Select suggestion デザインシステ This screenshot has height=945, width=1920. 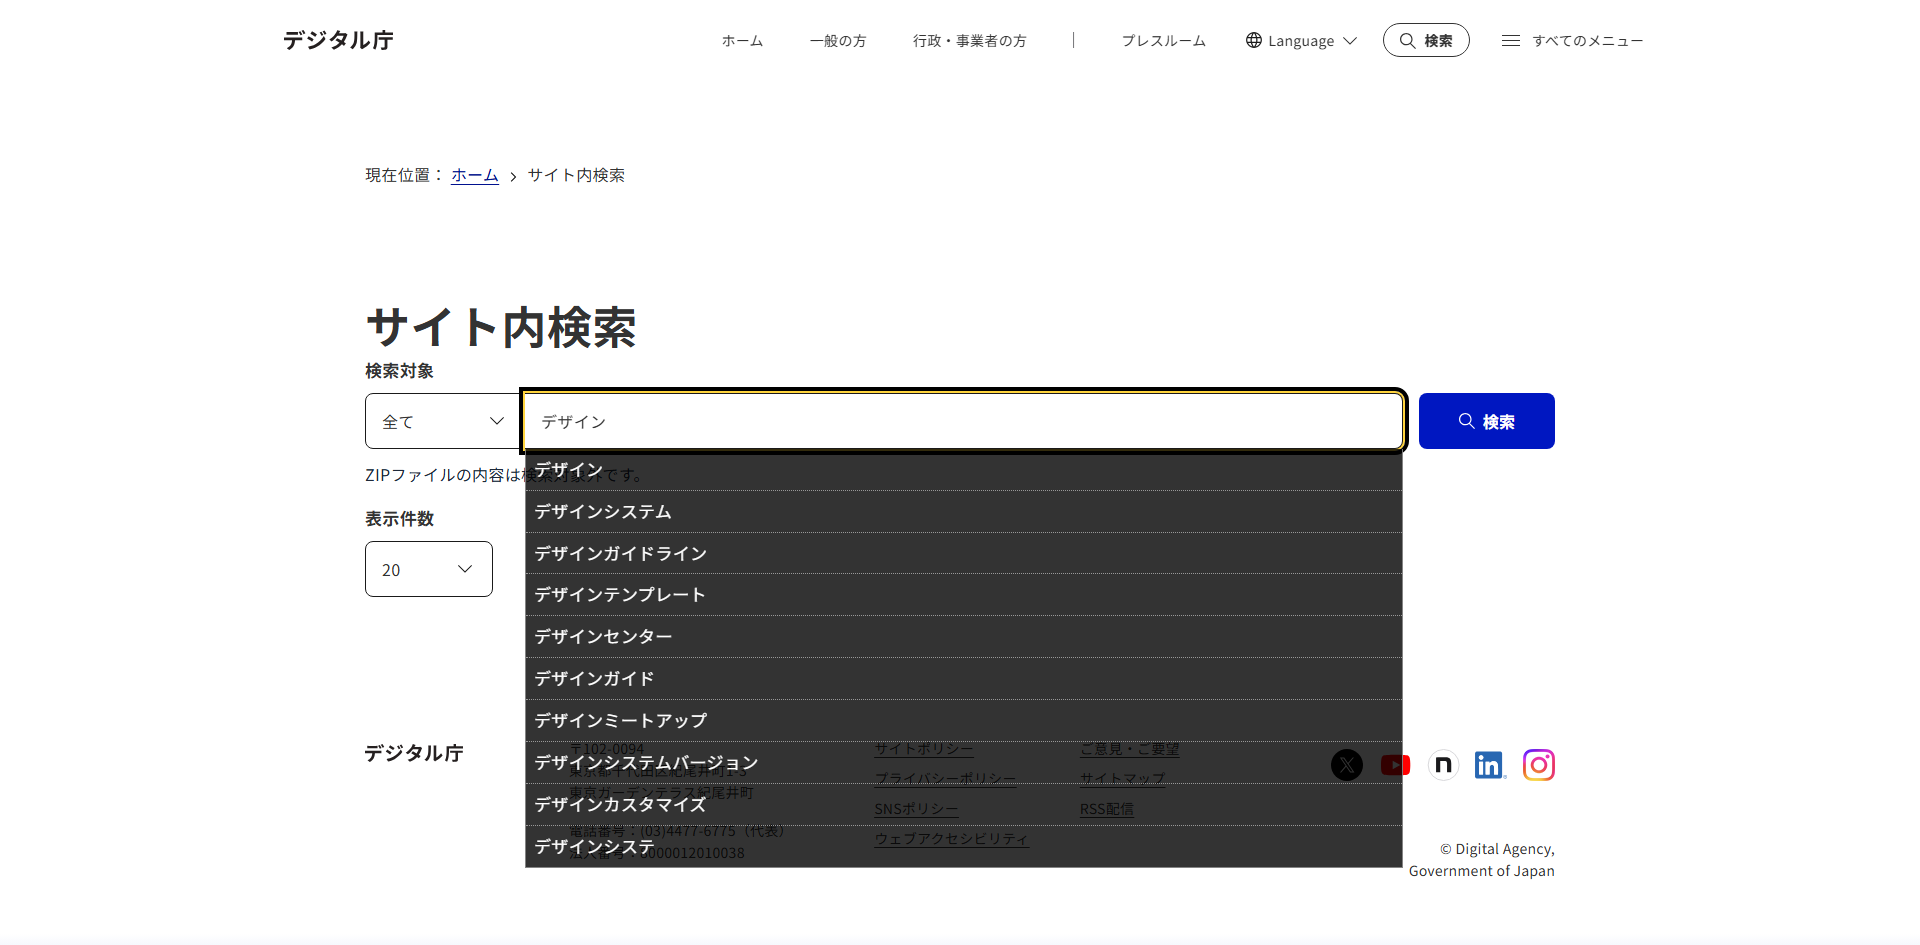(x=963, y=847)
